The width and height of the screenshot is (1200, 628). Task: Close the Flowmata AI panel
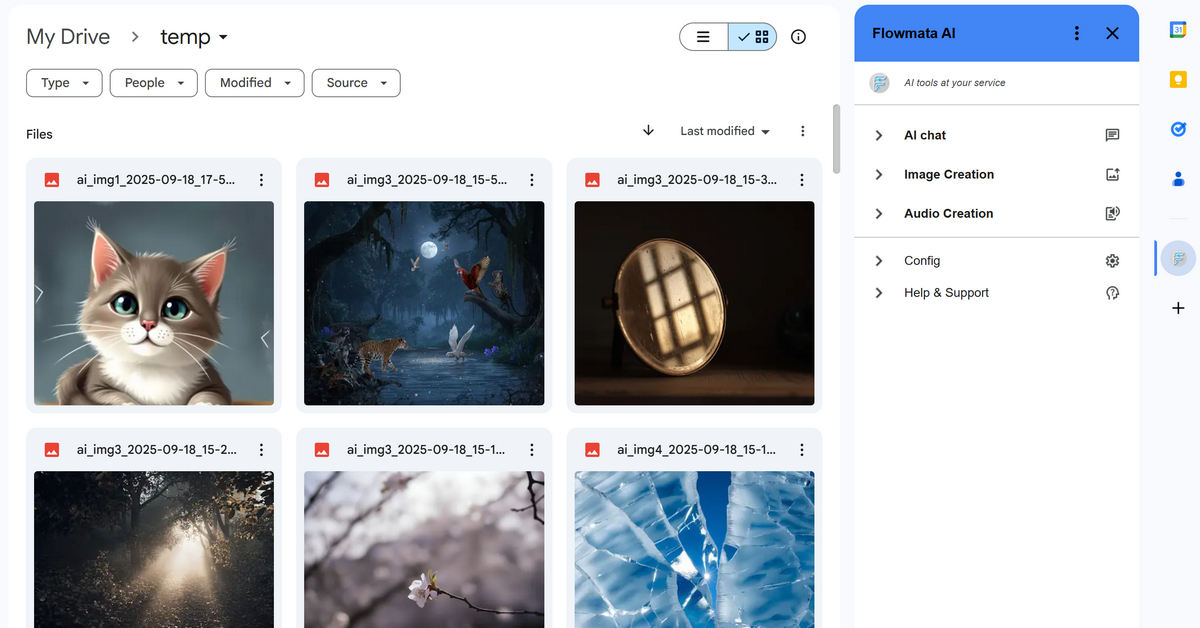1112,33
